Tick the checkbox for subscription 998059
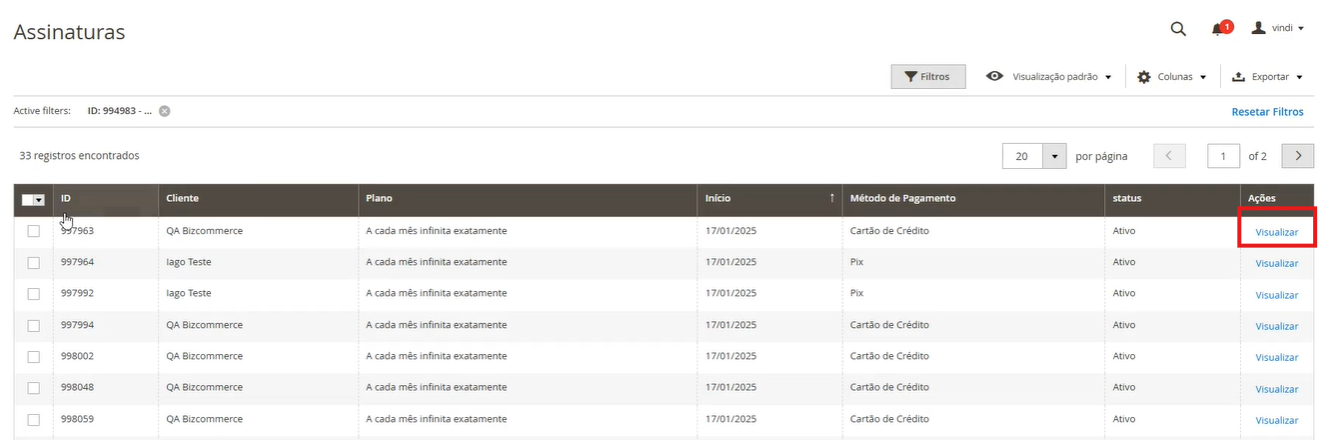Screen dimensions: 1325x440 (x=34, y=420)
